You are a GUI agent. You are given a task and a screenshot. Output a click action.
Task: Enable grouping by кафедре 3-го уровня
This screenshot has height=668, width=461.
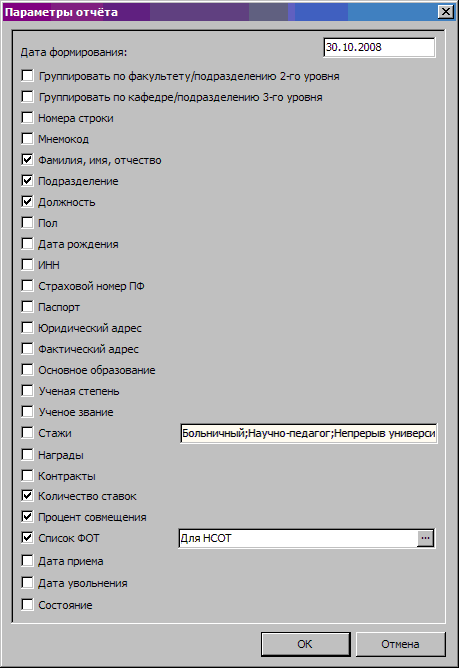pyautogui.click(x=27, y=97)
